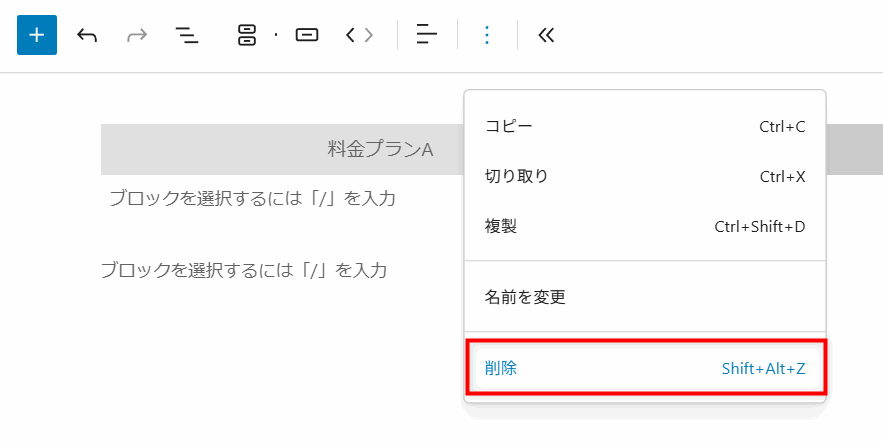Move the block left with the arrow
The width and height of the screenshot is (883, 445).
[350, 35]
